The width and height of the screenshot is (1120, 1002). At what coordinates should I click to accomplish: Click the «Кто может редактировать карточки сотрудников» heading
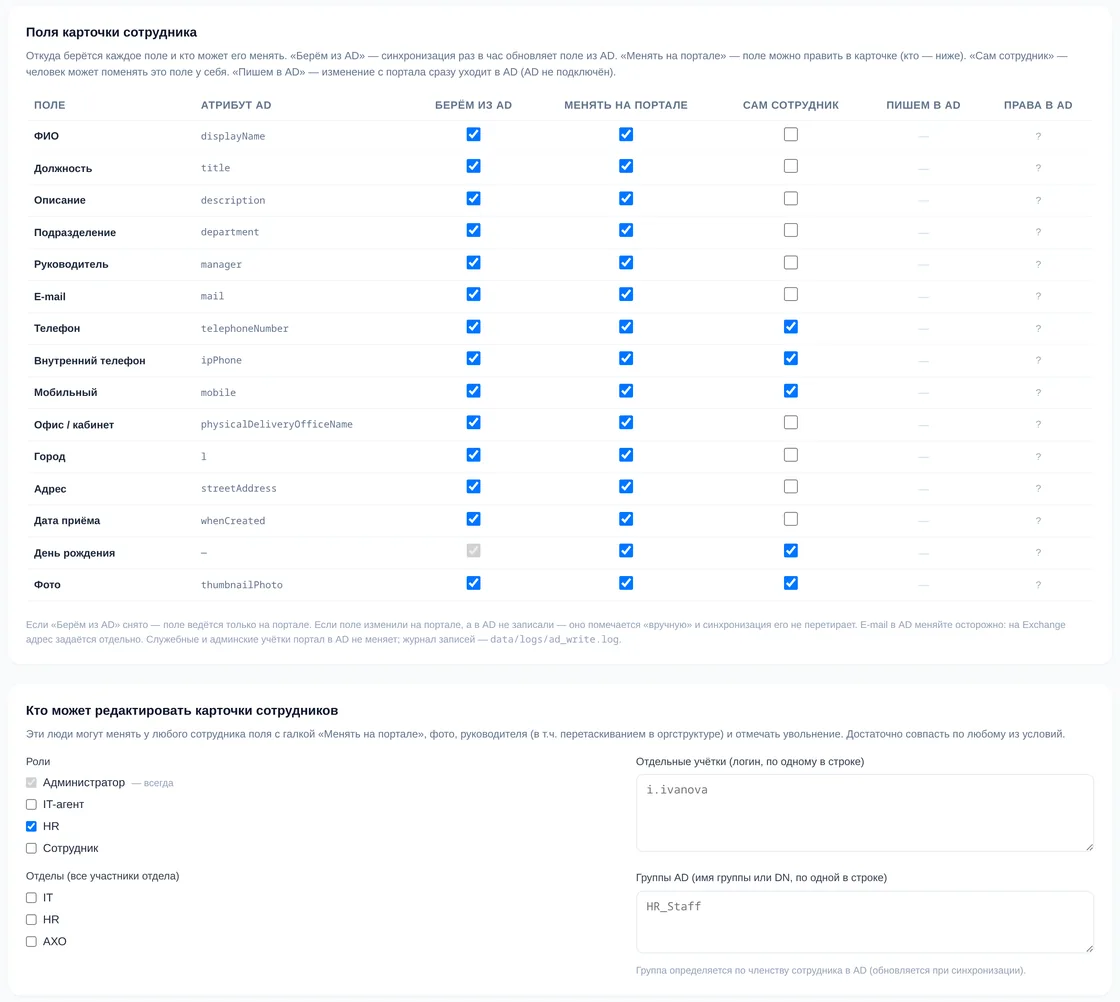[182, 711]
